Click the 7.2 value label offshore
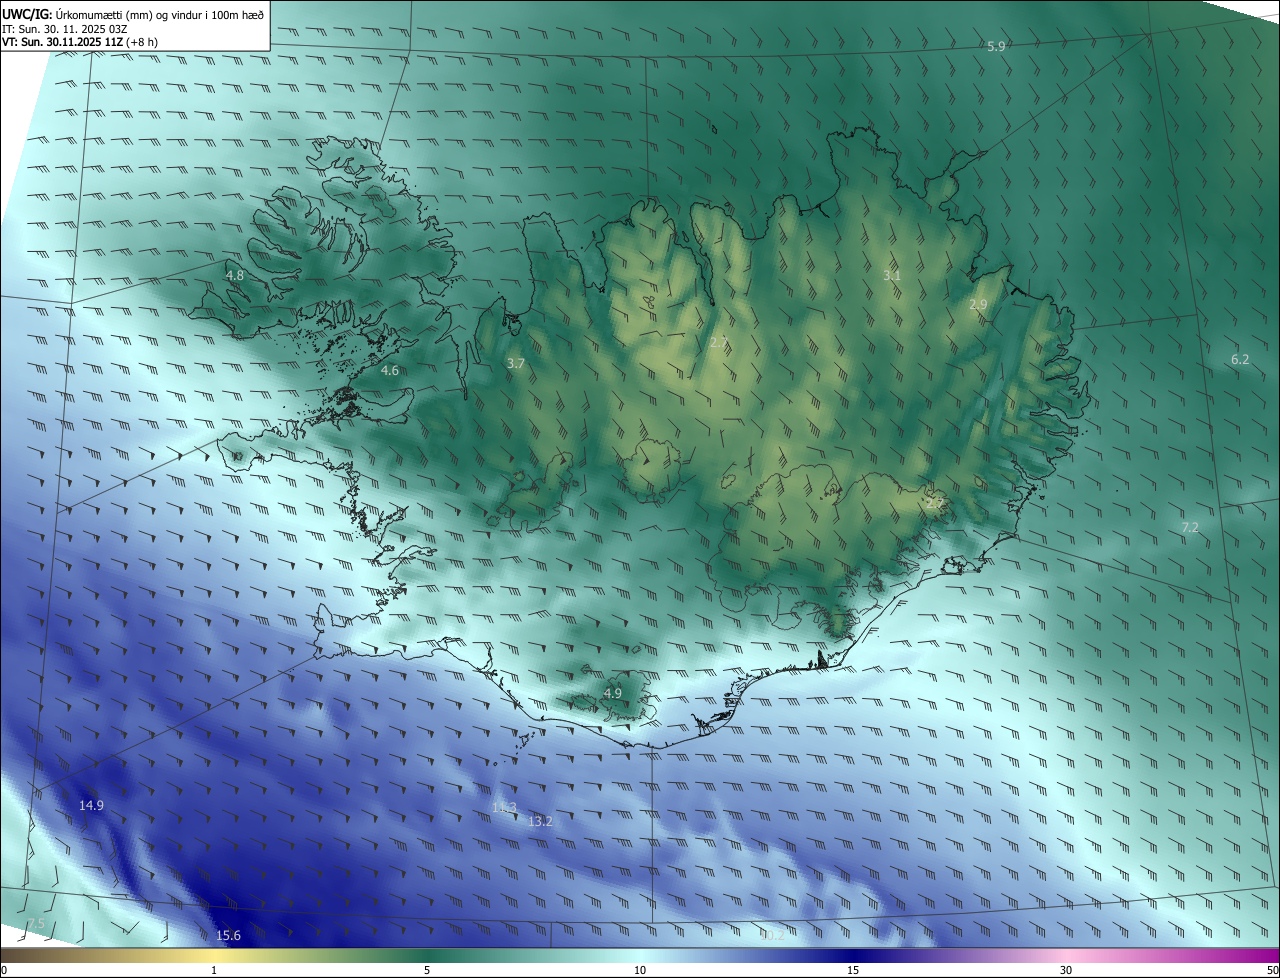Viewport: 1280px width, 978px height. (x=1190, y=527)
